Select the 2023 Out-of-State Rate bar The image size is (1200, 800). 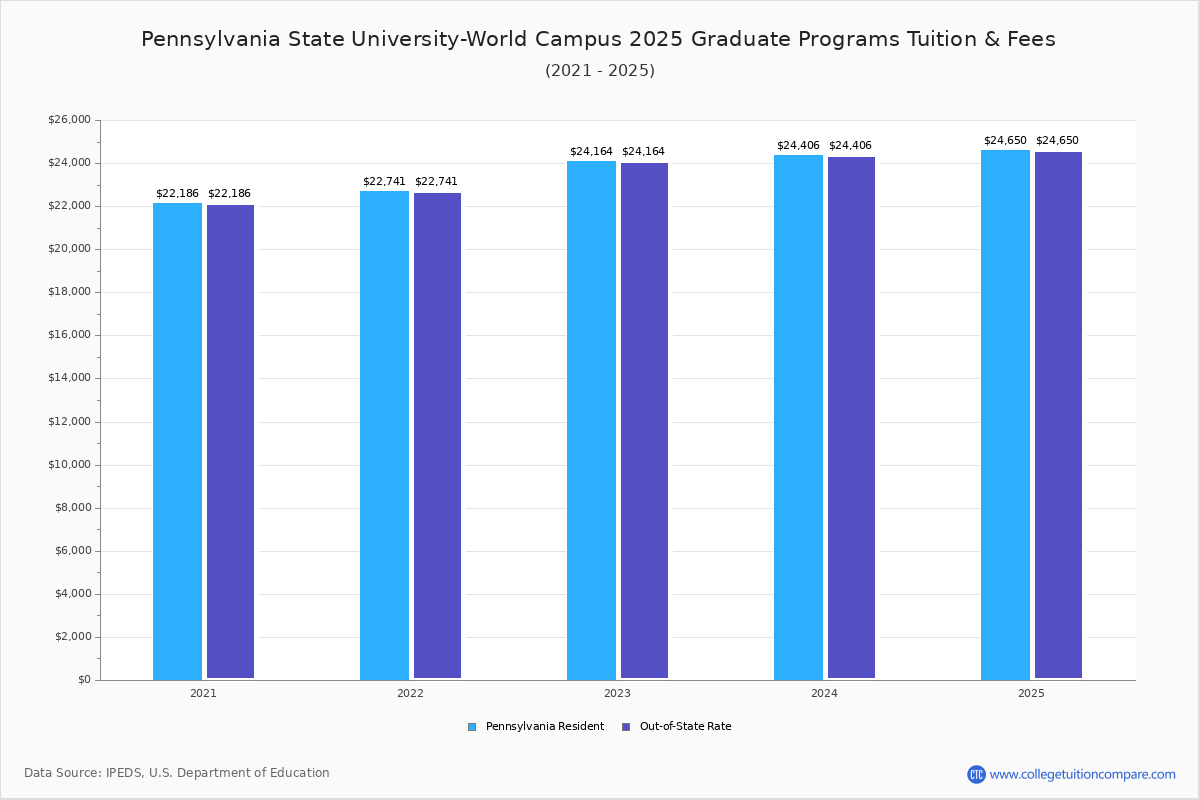pyautogui.click(x=644, y=420)
